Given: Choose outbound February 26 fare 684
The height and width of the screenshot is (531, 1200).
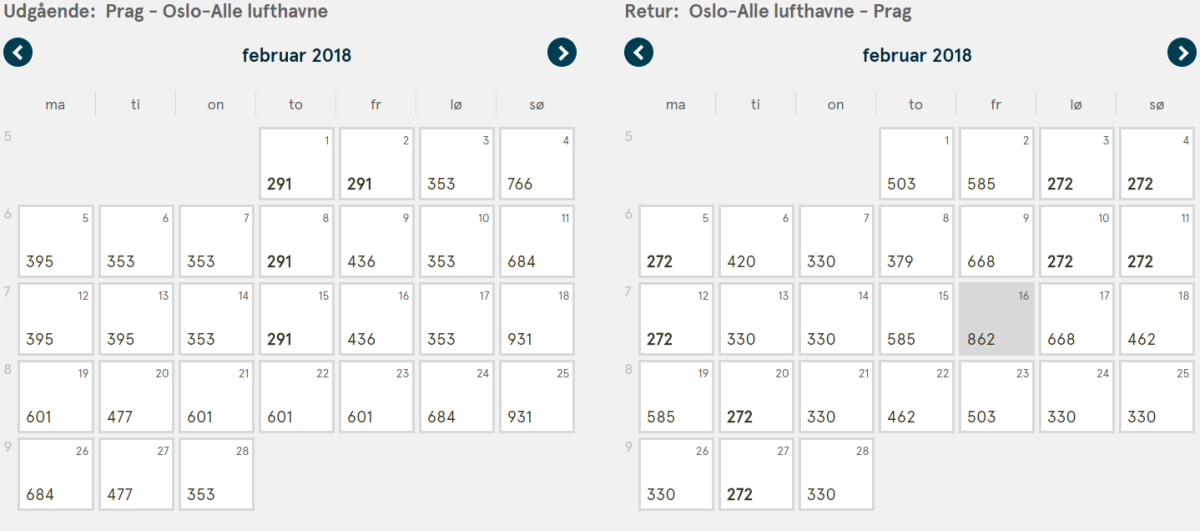Looking at the screenshot, I should (56, 474).
